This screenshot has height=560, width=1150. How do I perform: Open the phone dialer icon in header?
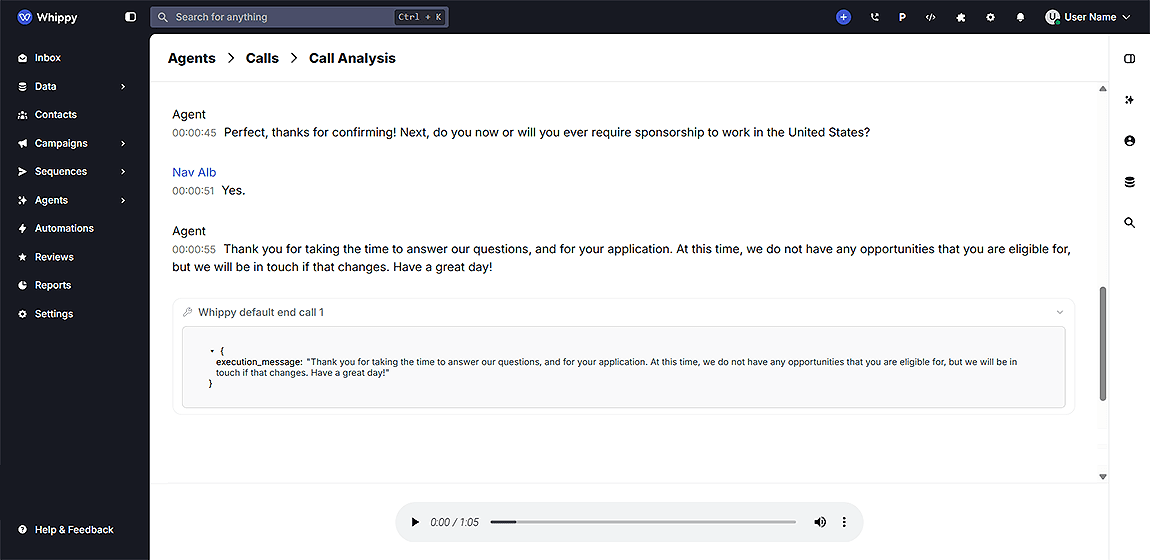(x=874, y=17)
